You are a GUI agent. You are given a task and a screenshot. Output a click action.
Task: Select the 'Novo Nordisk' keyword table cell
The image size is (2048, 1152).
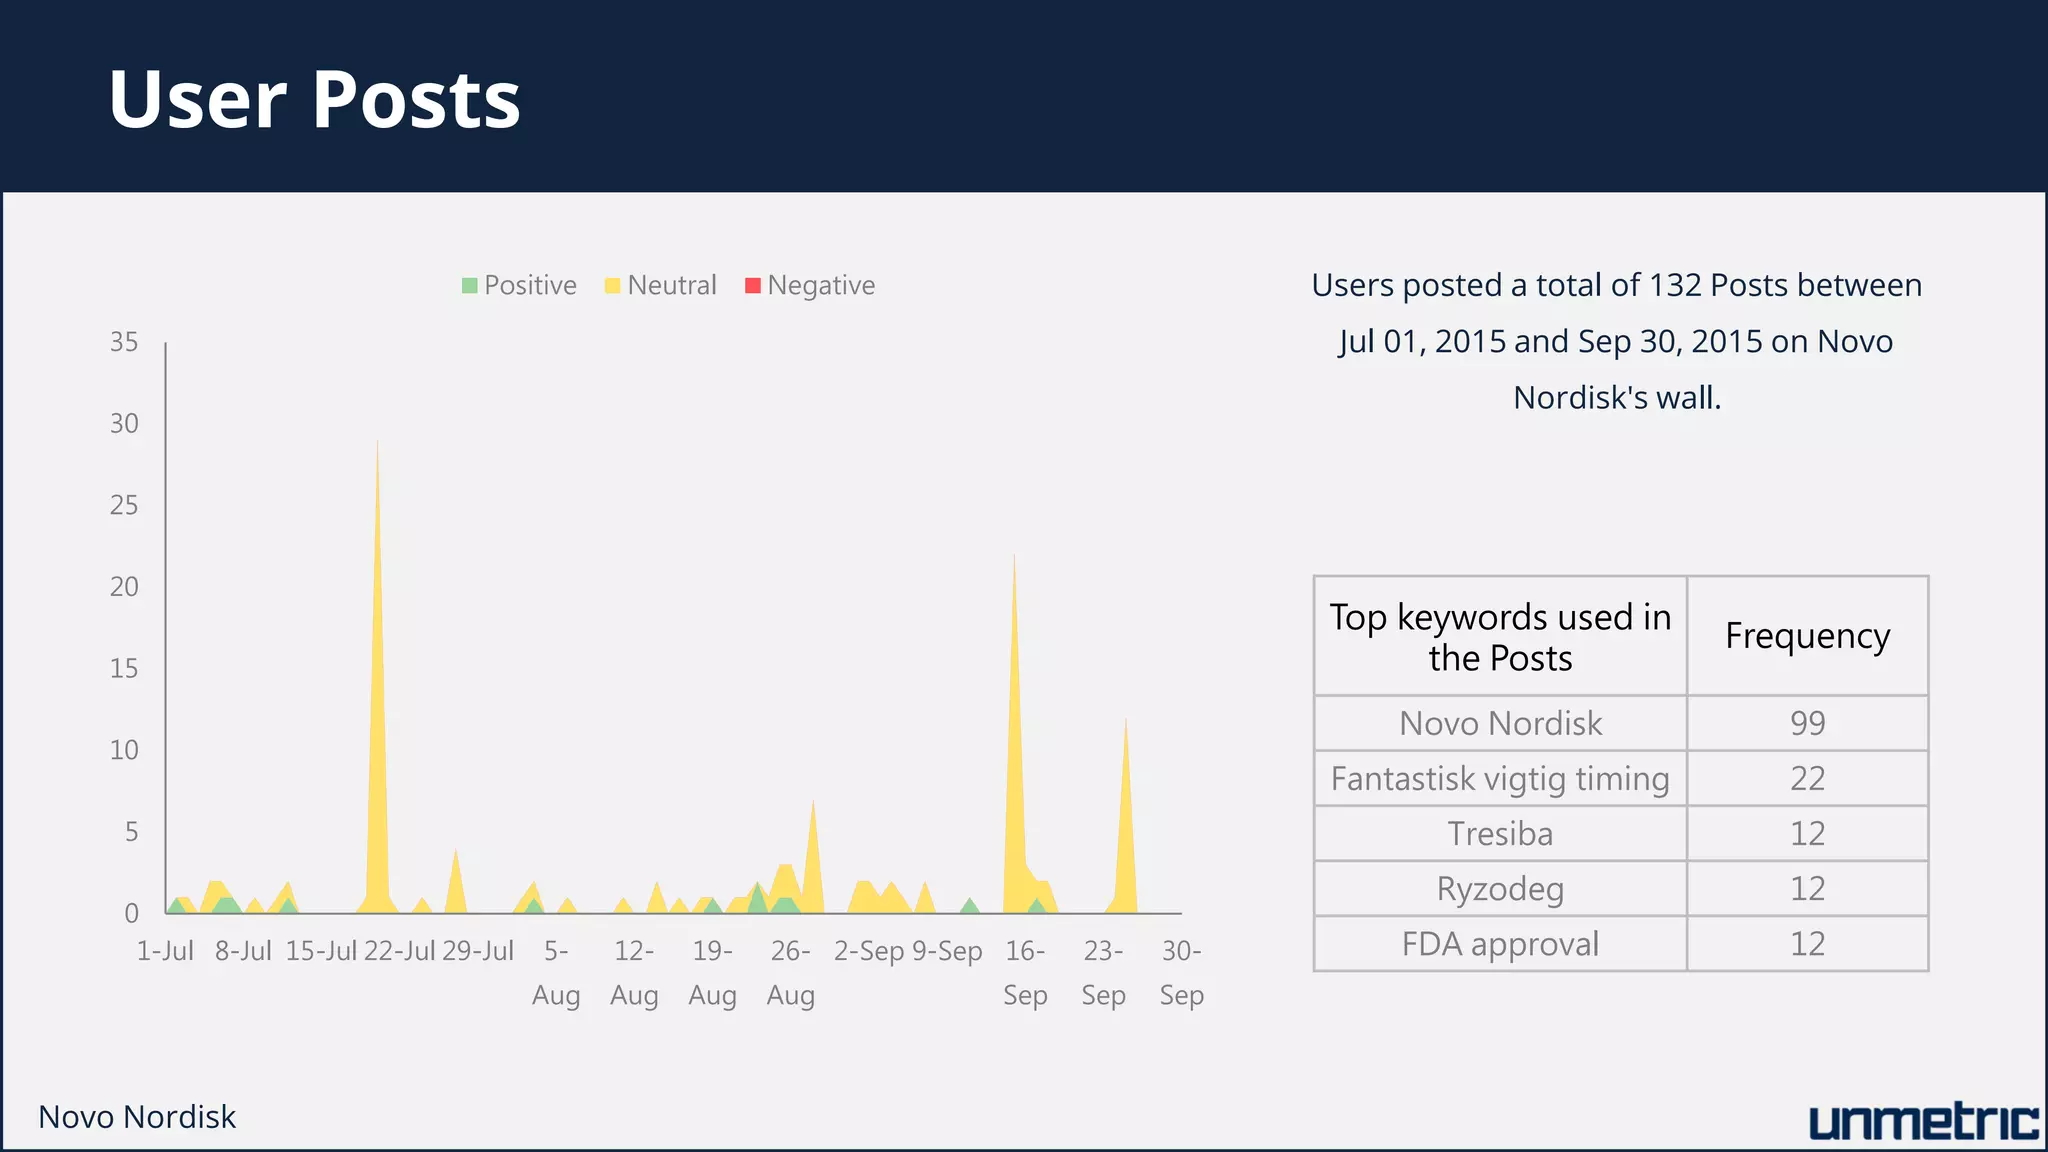[x=1500, y=723]
